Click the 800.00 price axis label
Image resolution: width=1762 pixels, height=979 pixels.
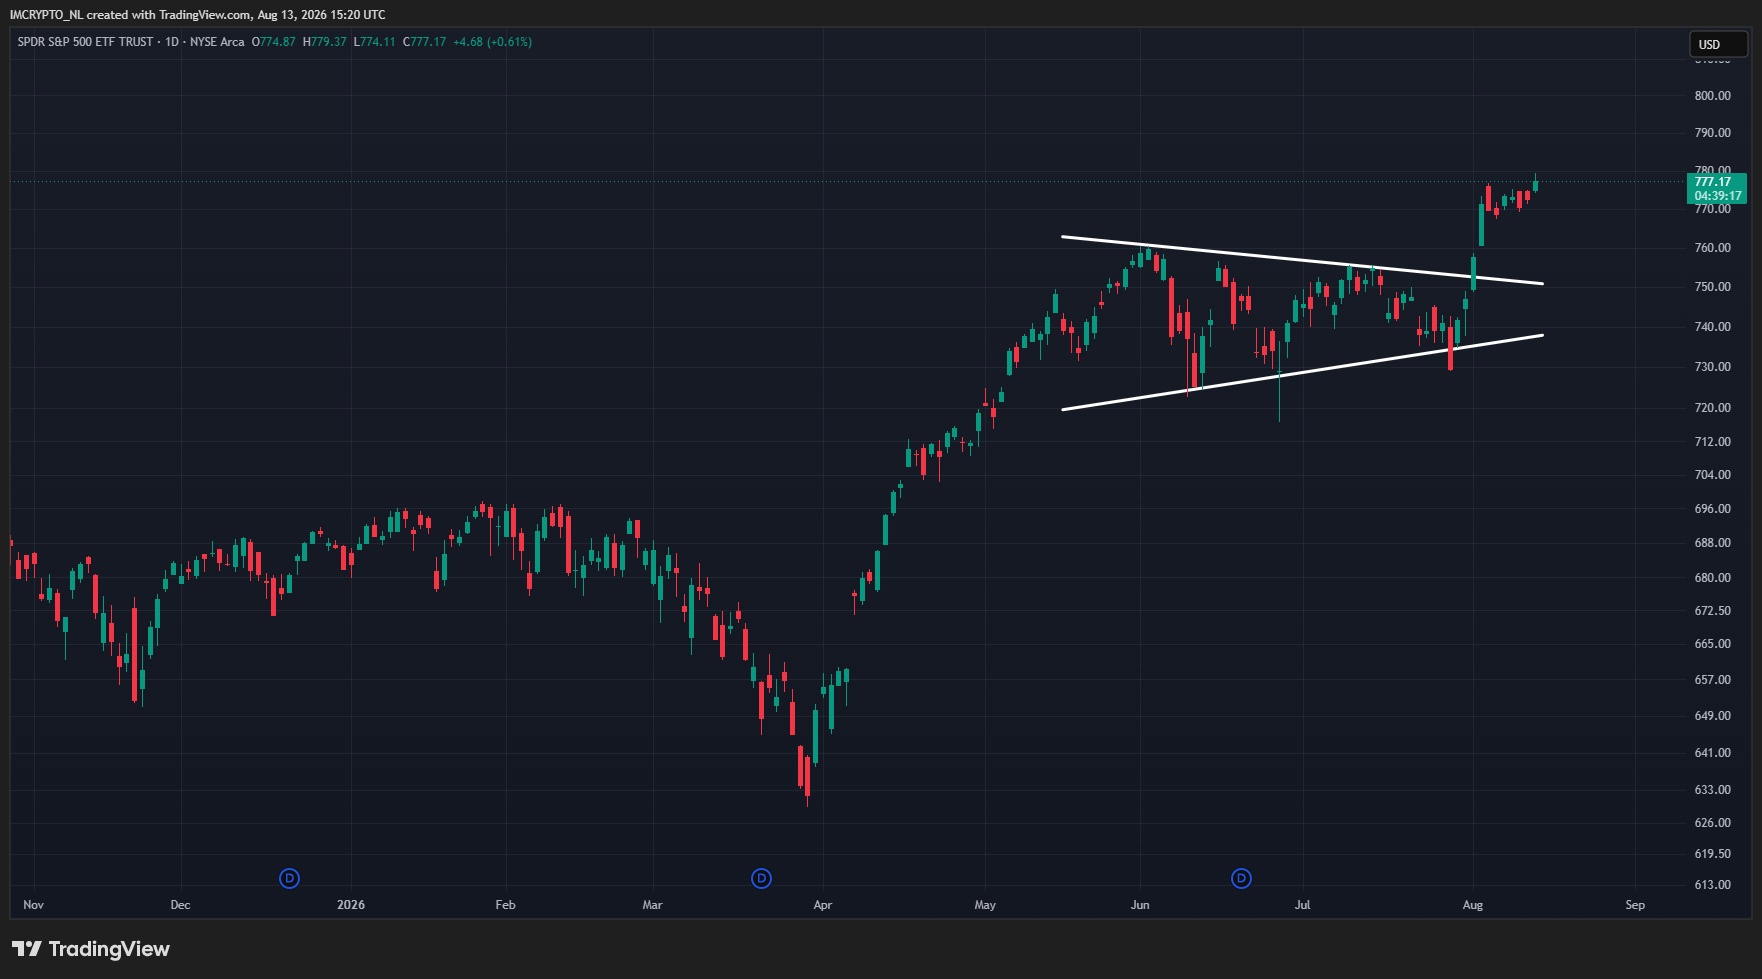(1713, 96)
